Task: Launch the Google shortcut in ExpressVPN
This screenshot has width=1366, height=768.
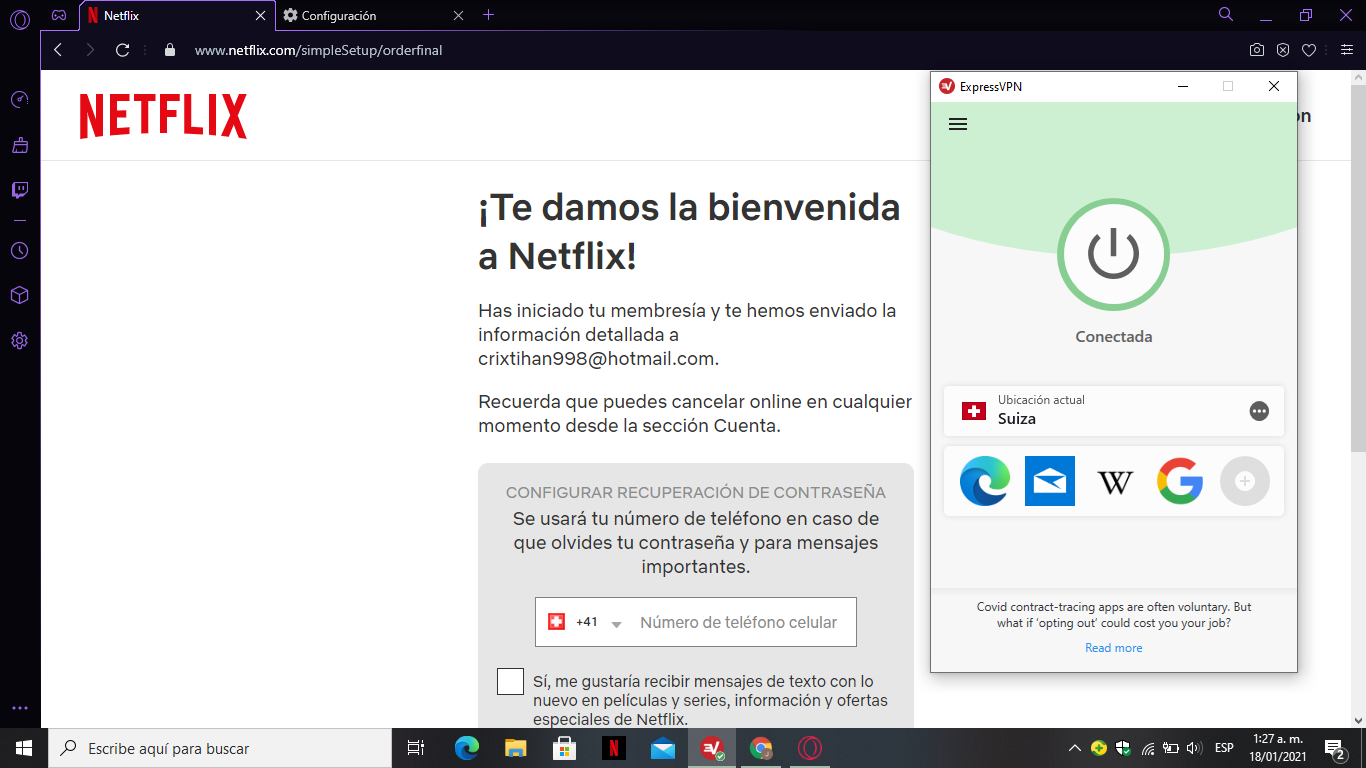Action: click(x=1180, y=481)
